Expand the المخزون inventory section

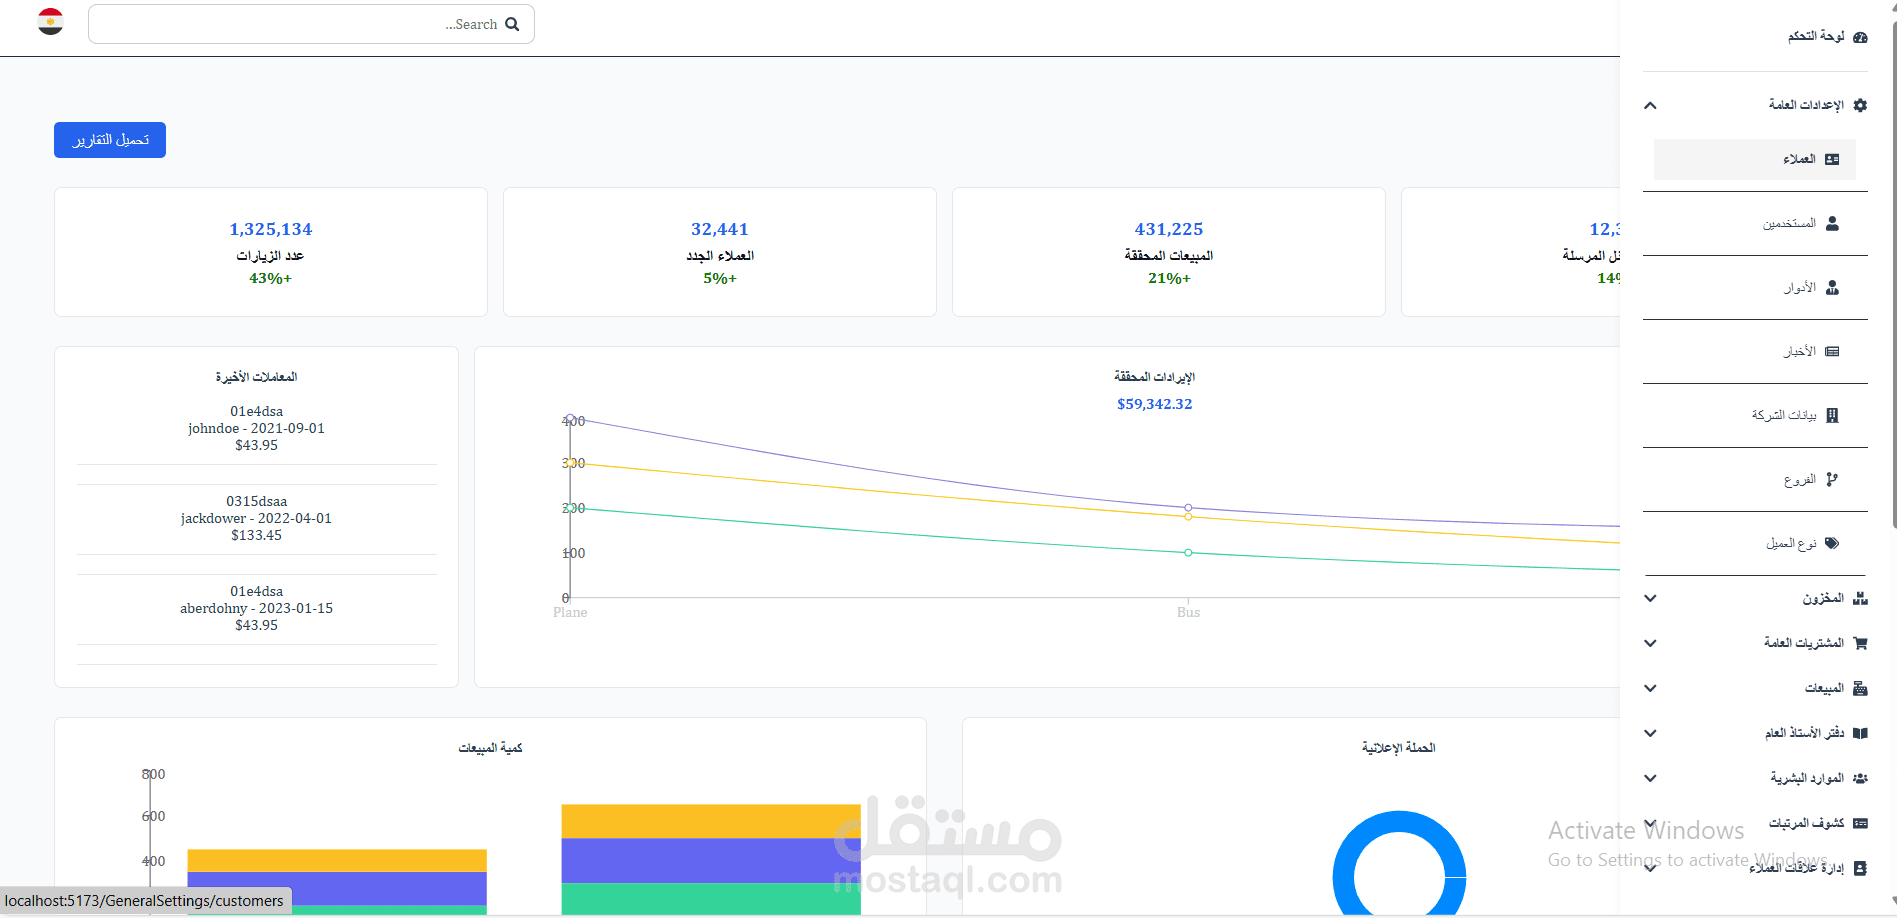[x=1650, y=598]
